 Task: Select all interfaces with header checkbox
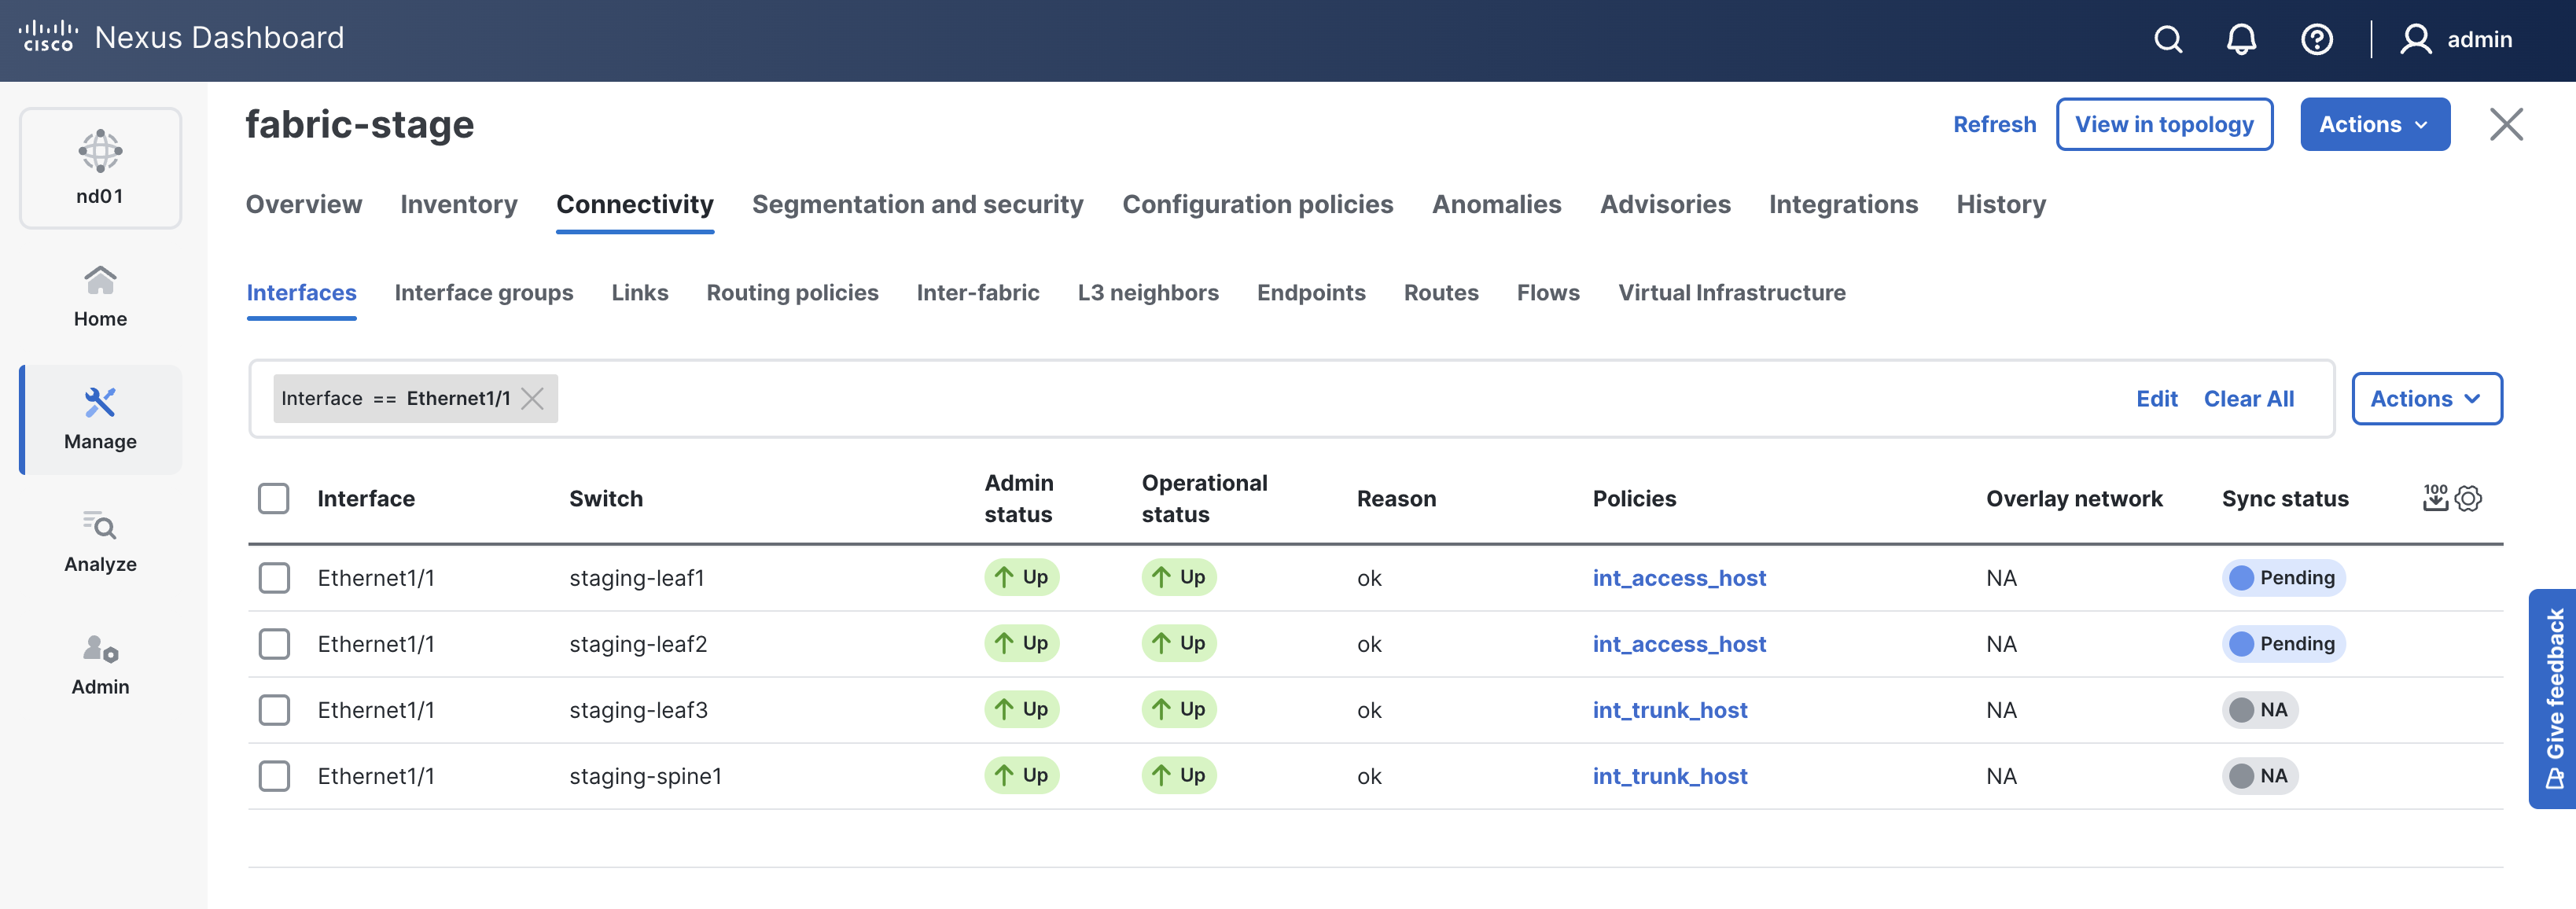coord(273,498)
